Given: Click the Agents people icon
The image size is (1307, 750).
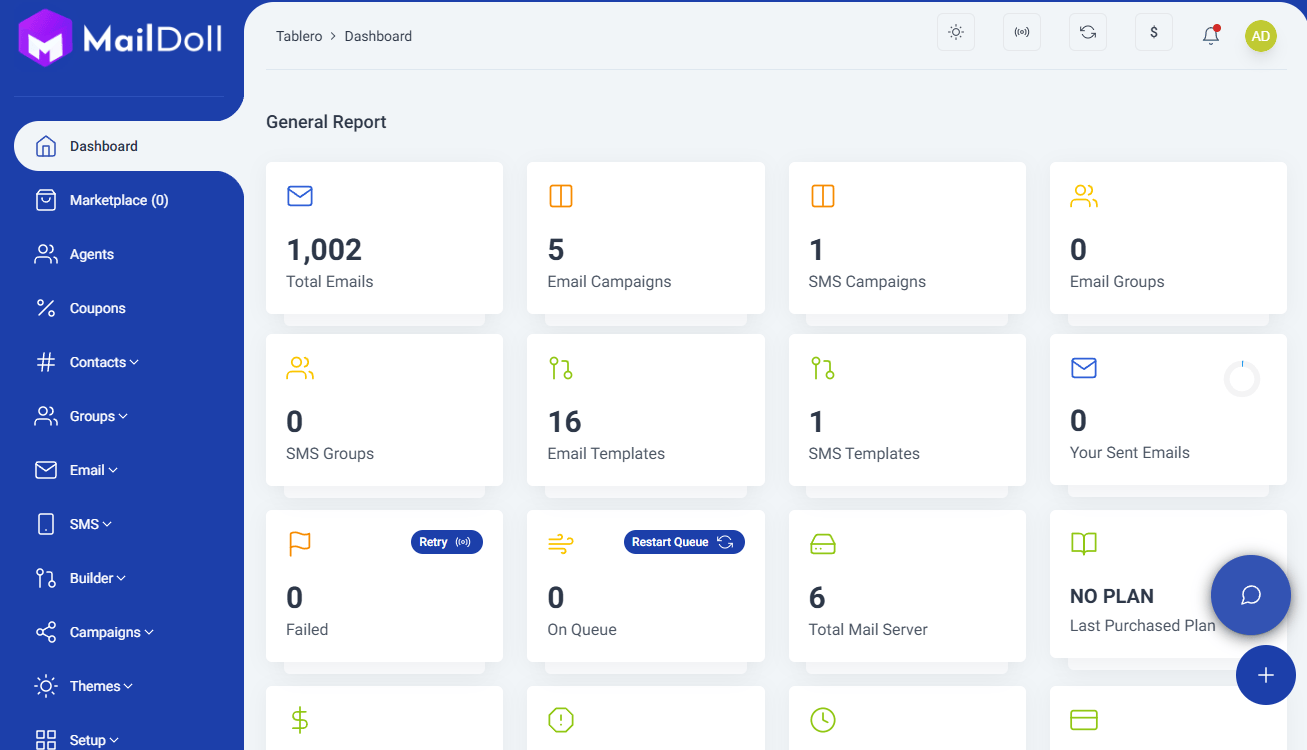Looking at the screenshot, I should coord(46,254).
